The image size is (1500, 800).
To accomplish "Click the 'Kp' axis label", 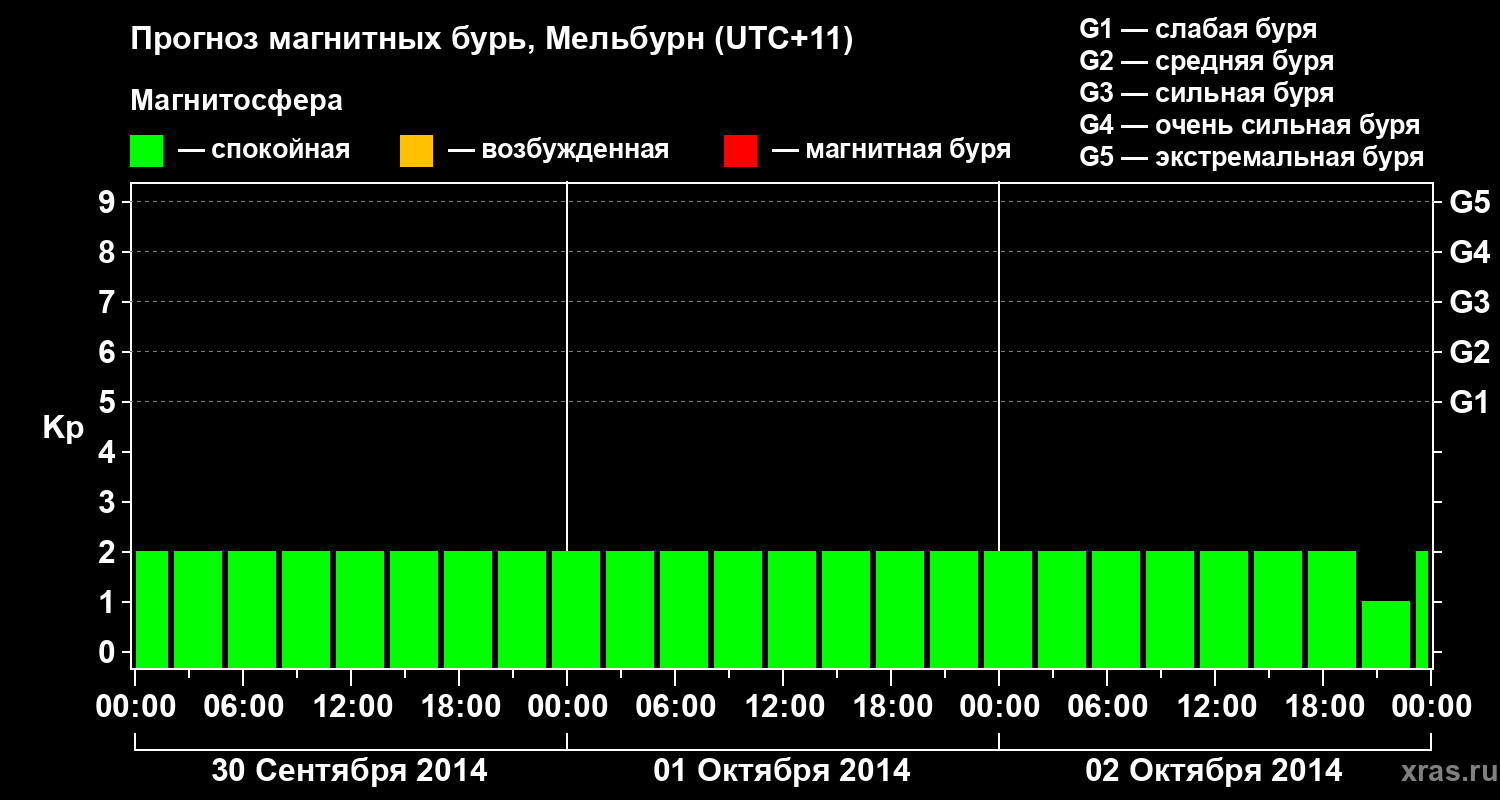I will (x=62, y=427).
